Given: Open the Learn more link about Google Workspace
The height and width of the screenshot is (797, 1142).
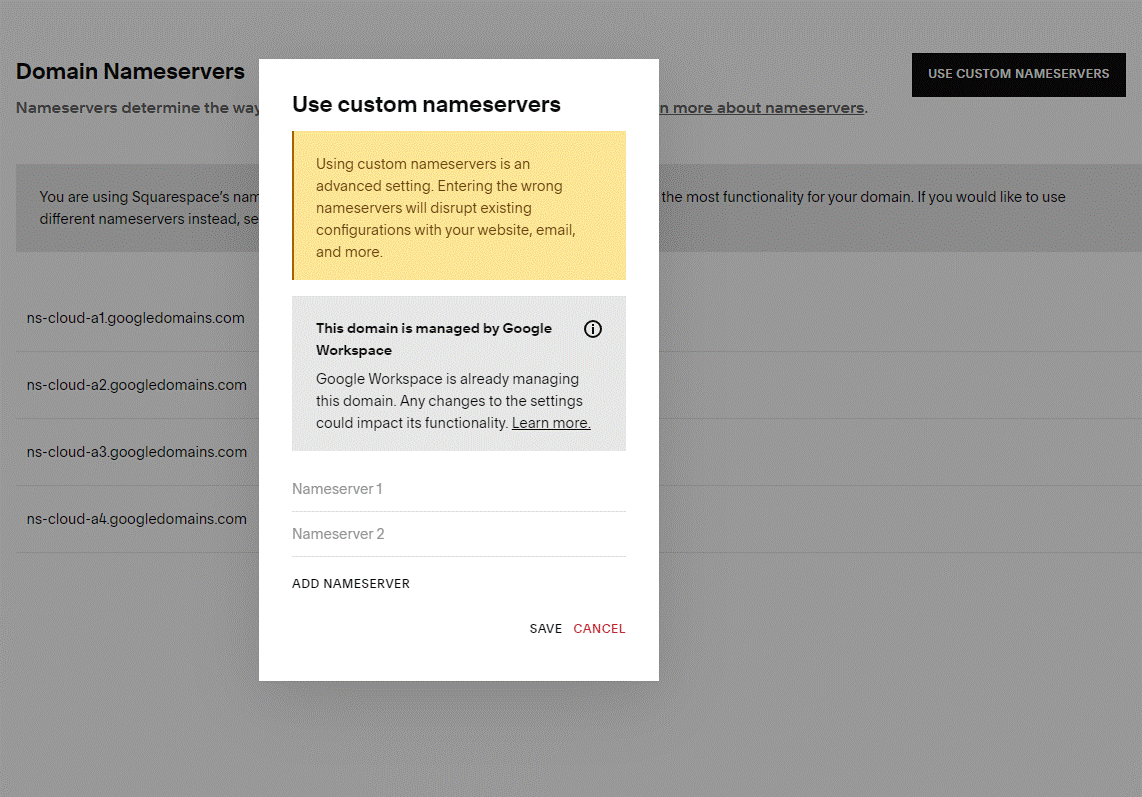Looking at the screenshot, I should point(551,423).
